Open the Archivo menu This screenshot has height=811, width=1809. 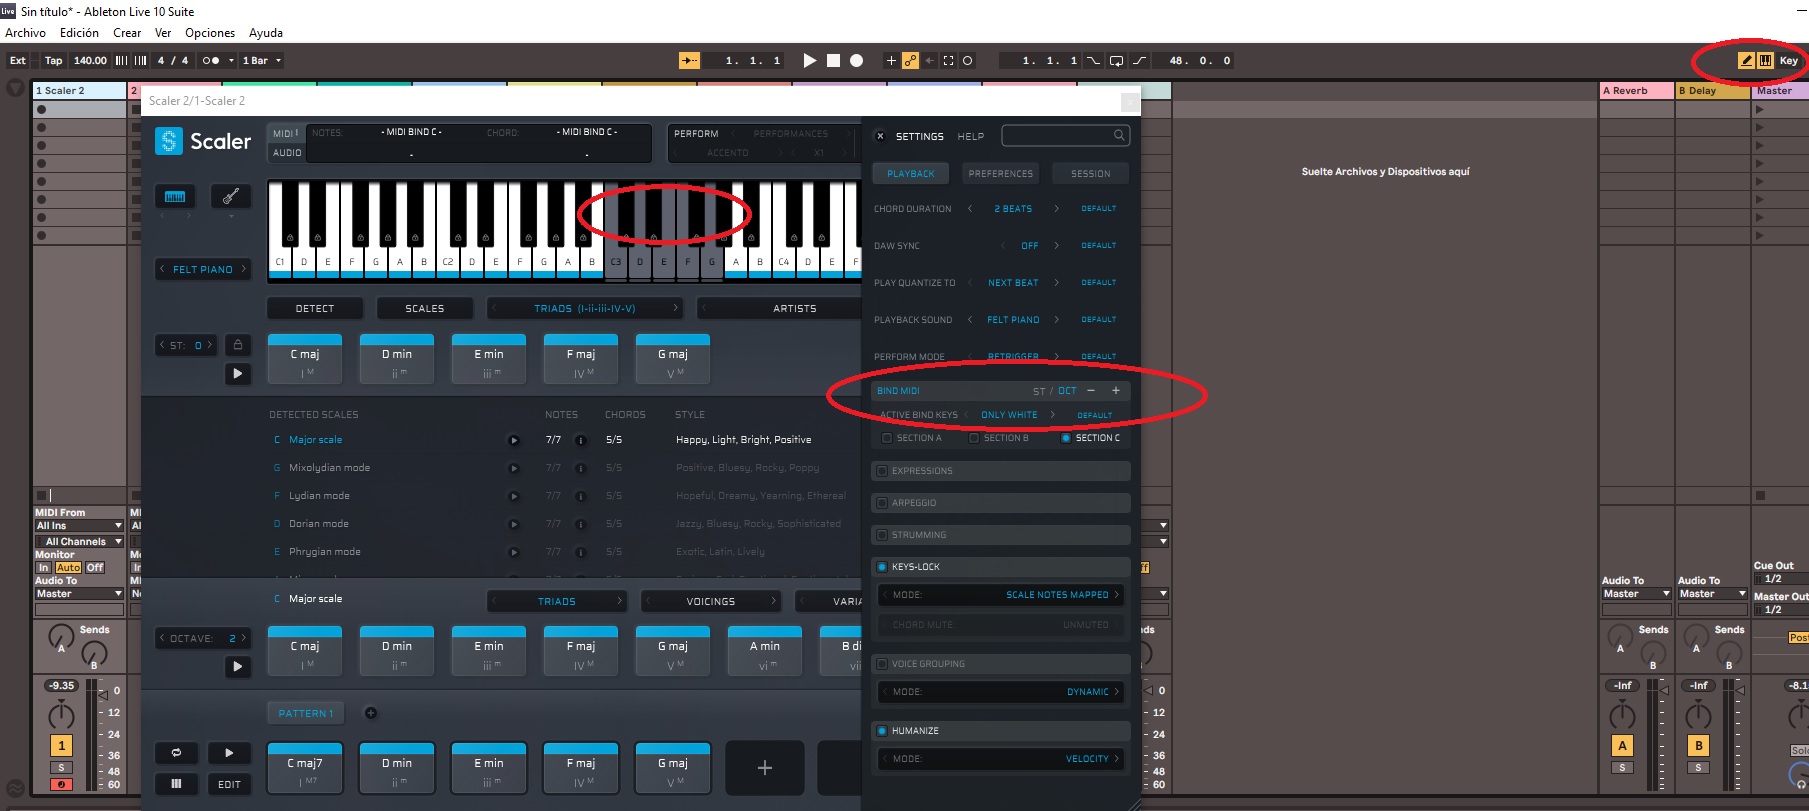25,33
